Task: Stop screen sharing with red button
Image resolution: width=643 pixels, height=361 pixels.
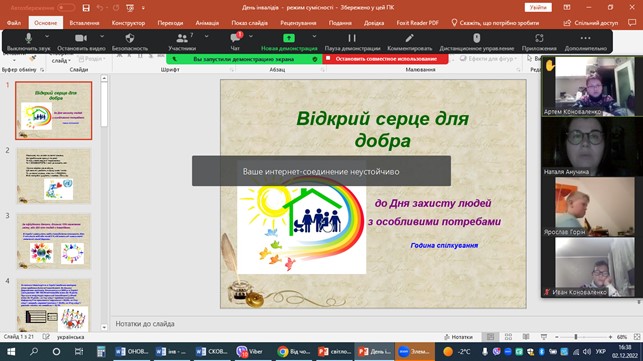Action: pyautogui.click(x=386, y=59)
